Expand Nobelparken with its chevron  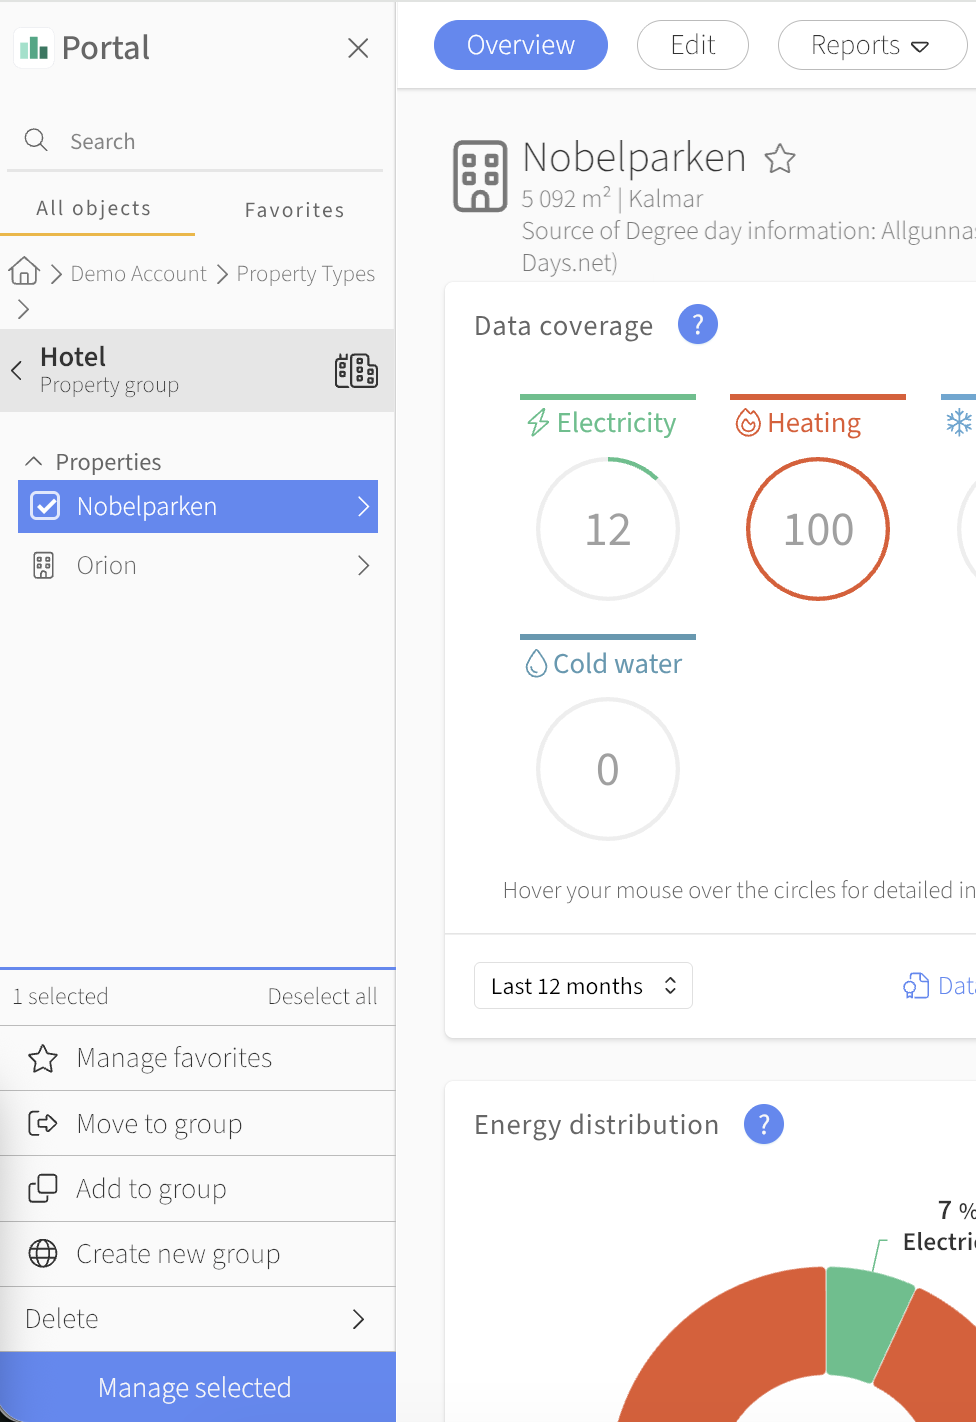(364, 506)
